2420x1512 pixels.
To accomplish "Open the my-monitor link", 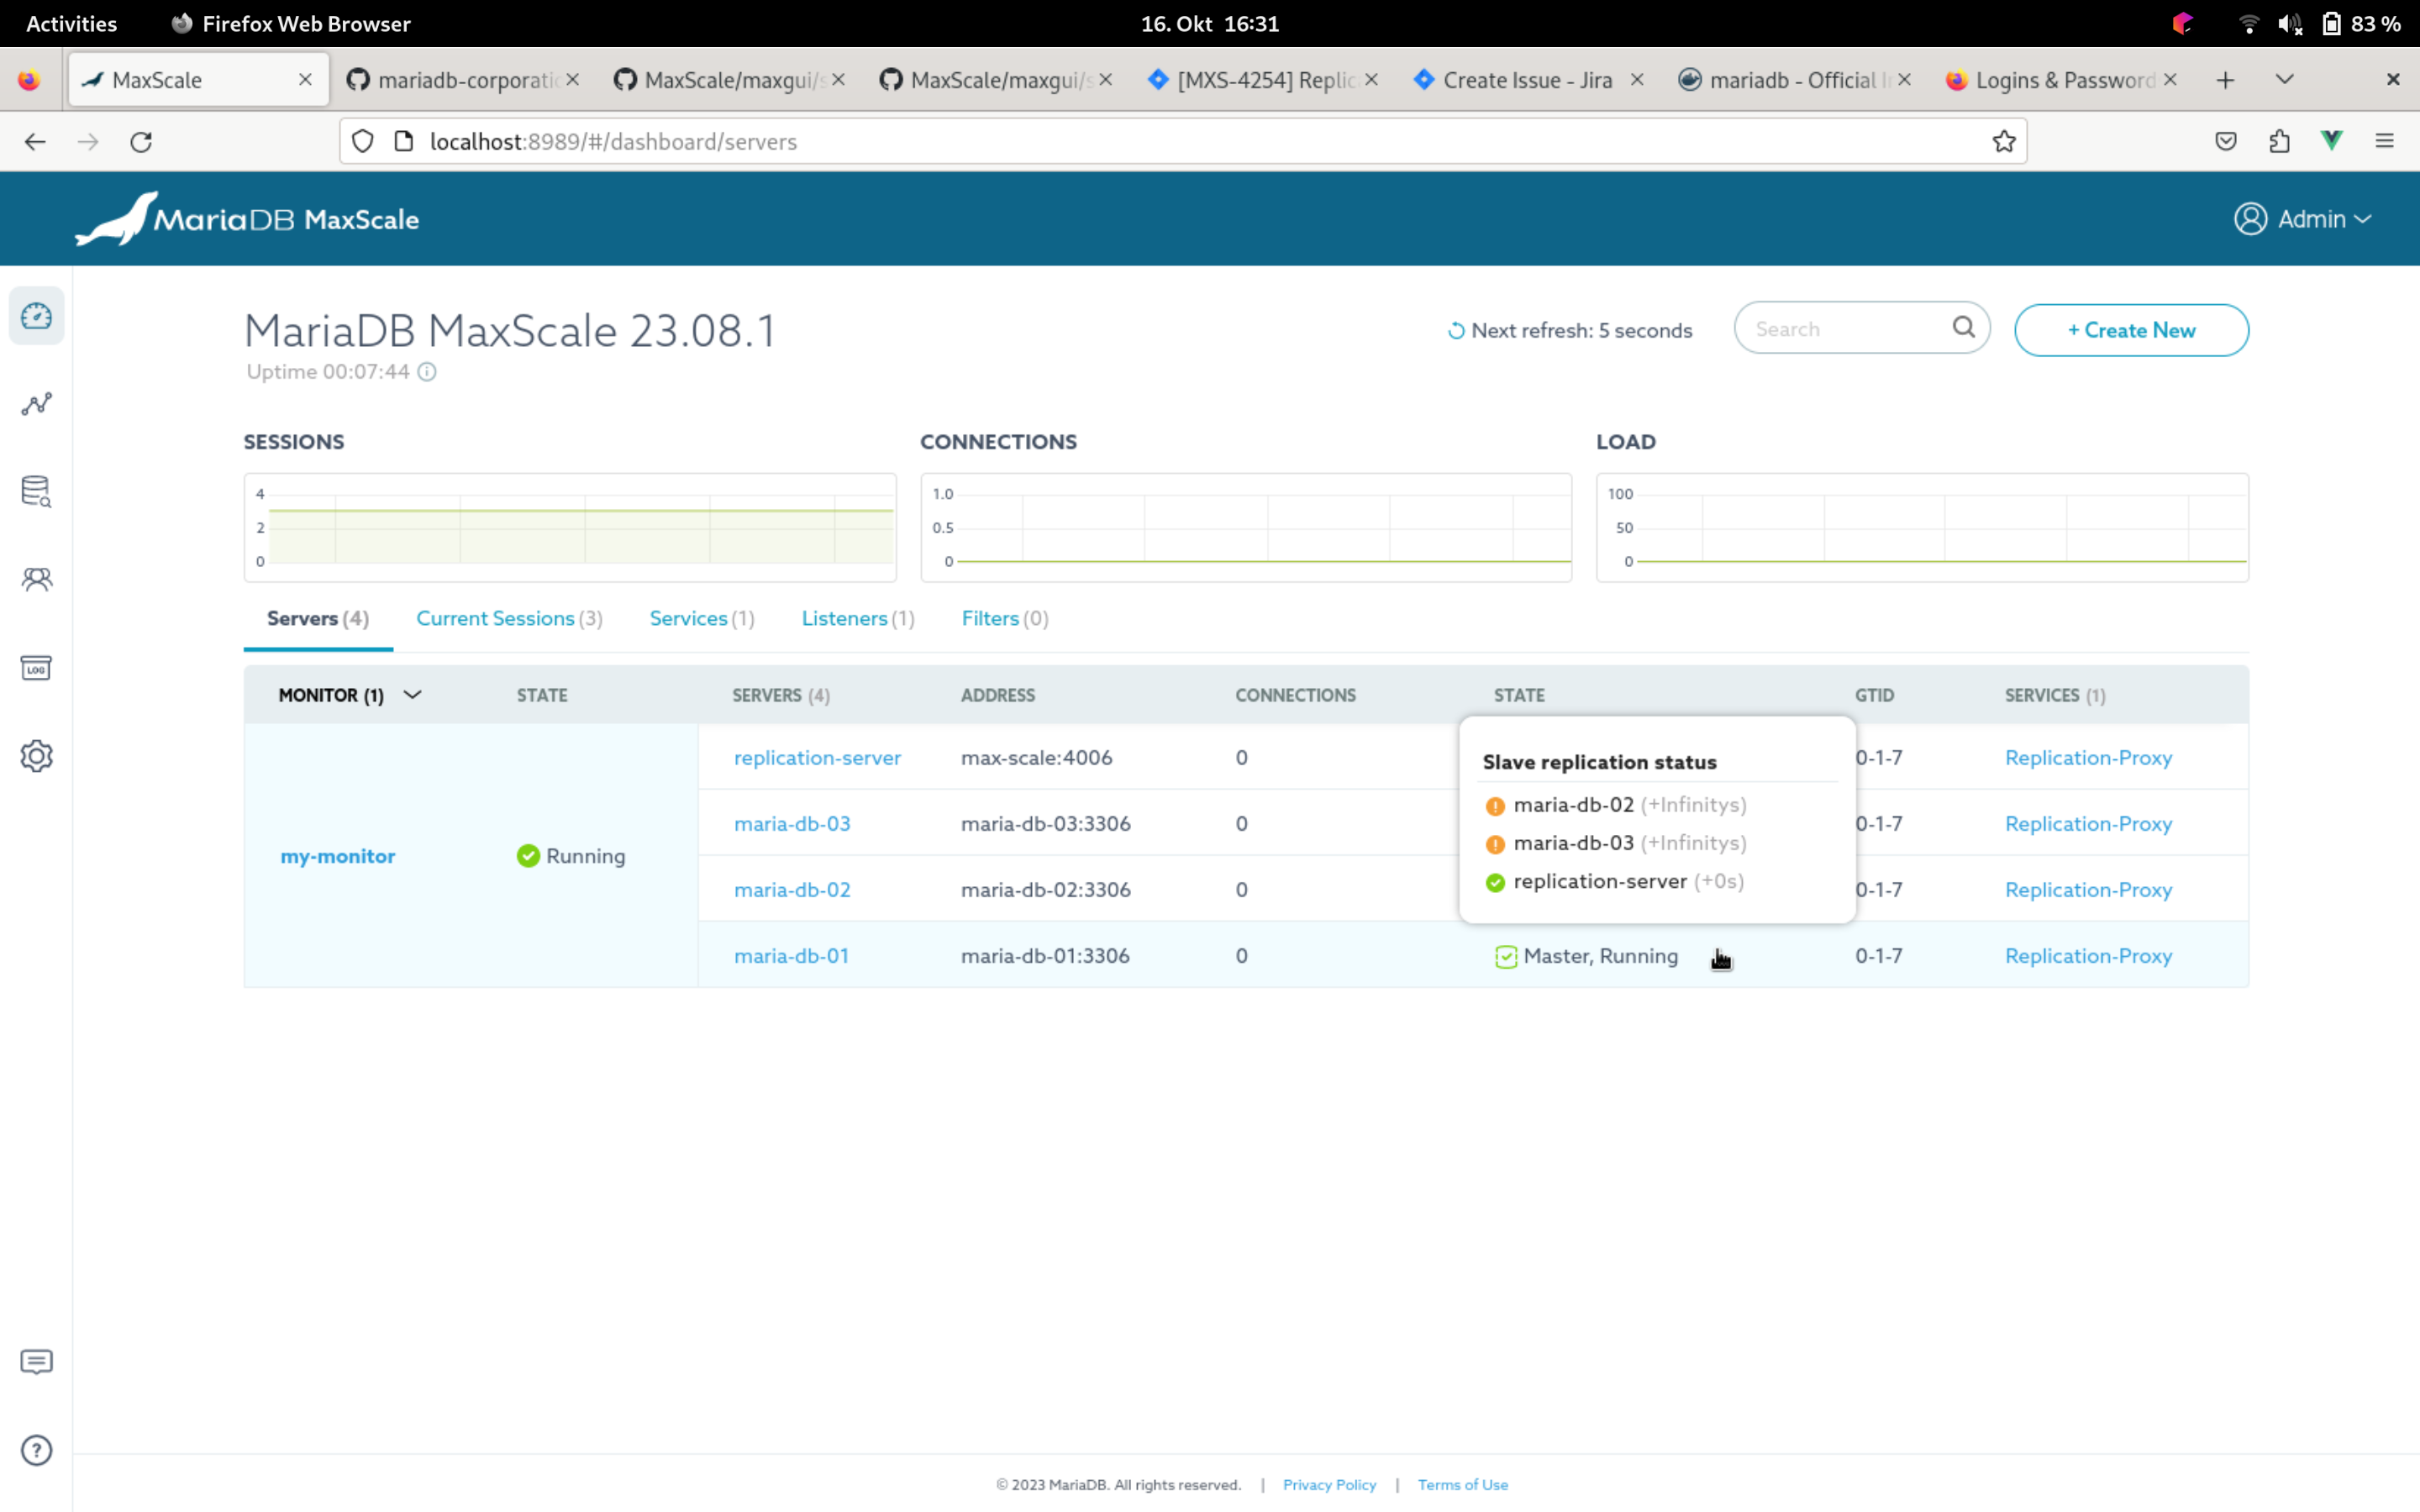I will pos(338,856).
